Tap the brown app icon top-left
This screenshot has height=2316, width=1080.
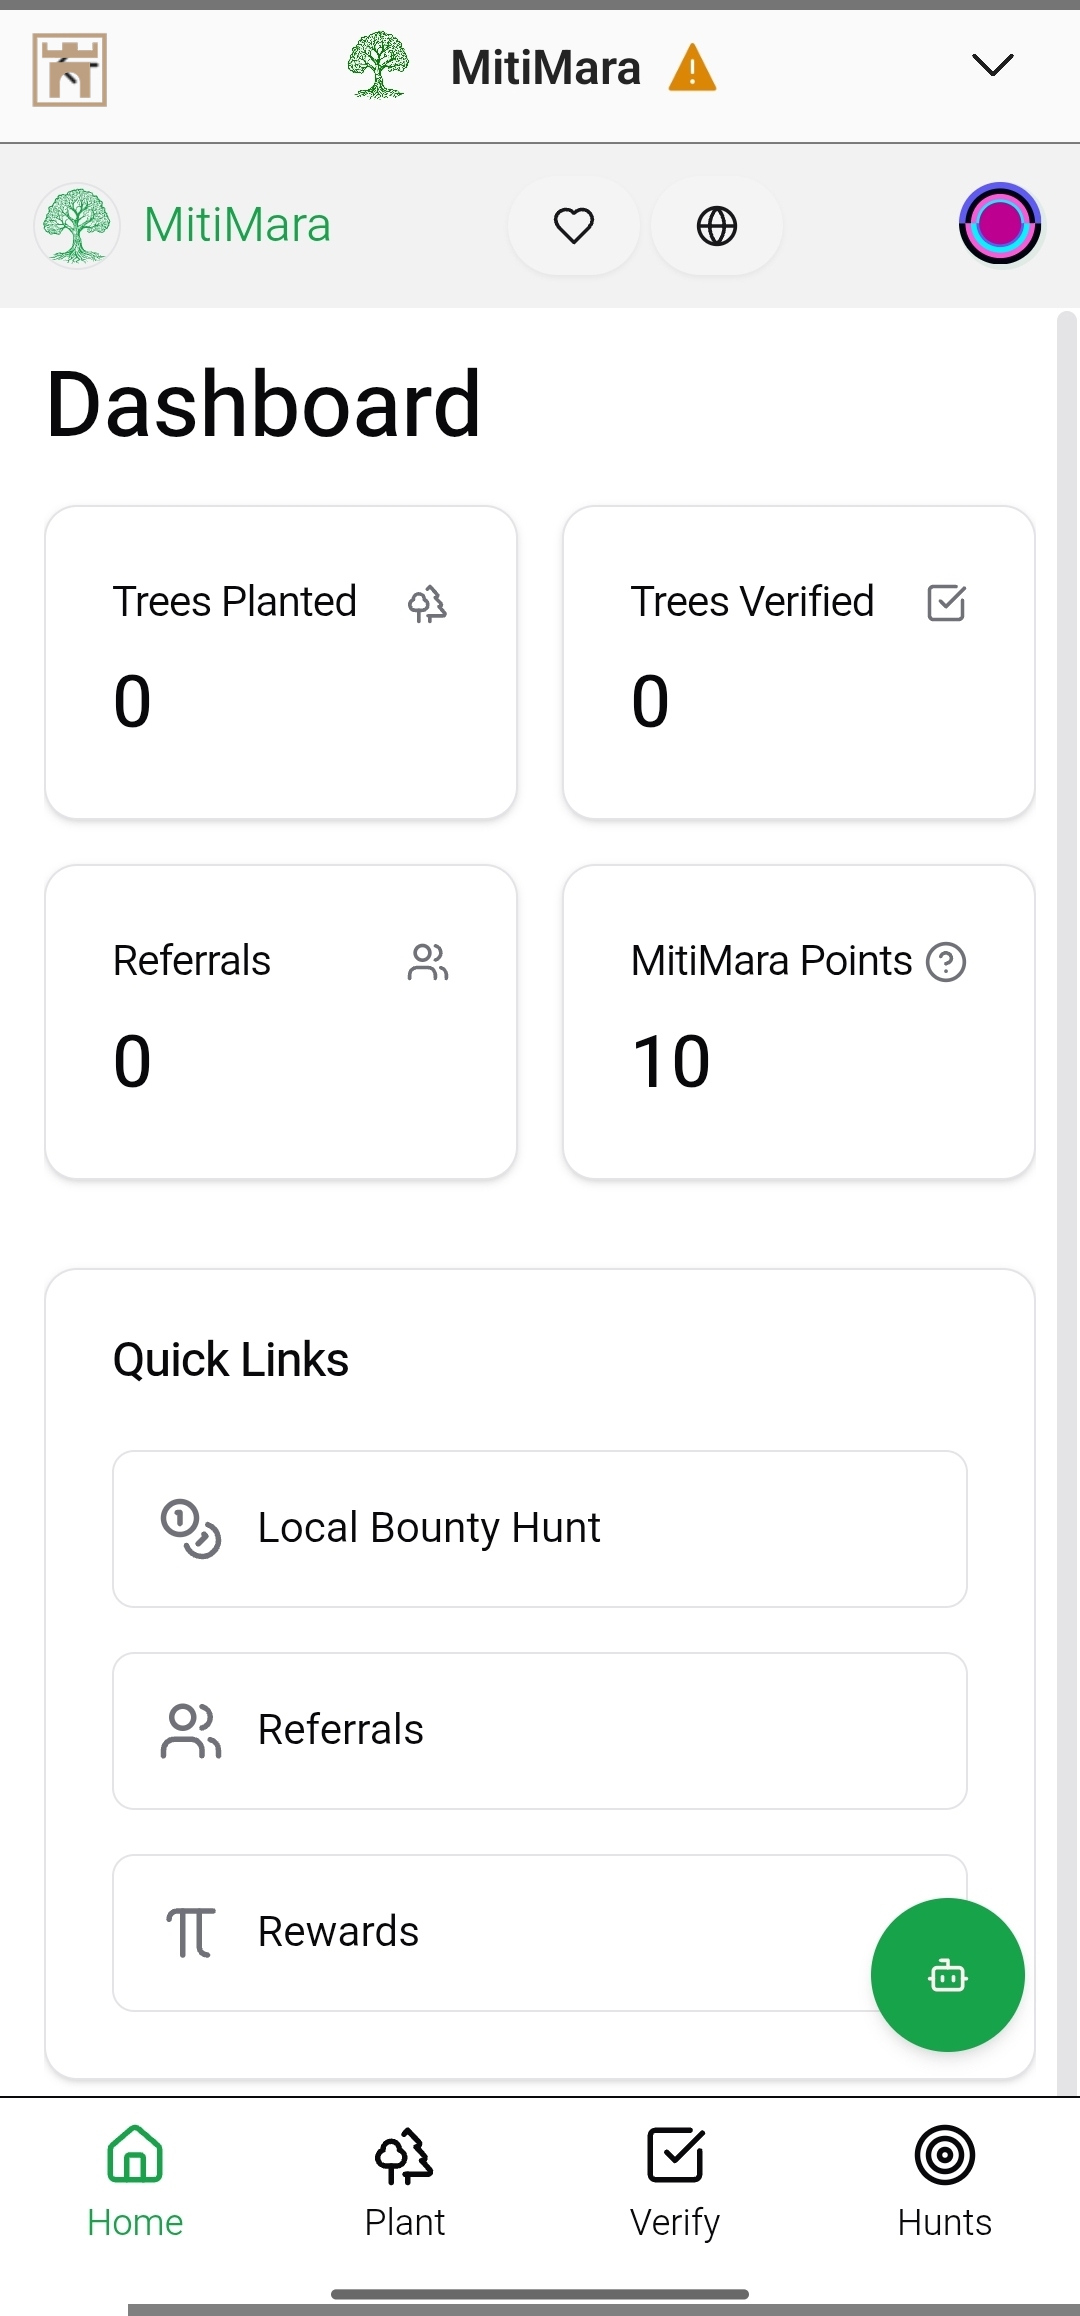(70, 70)
